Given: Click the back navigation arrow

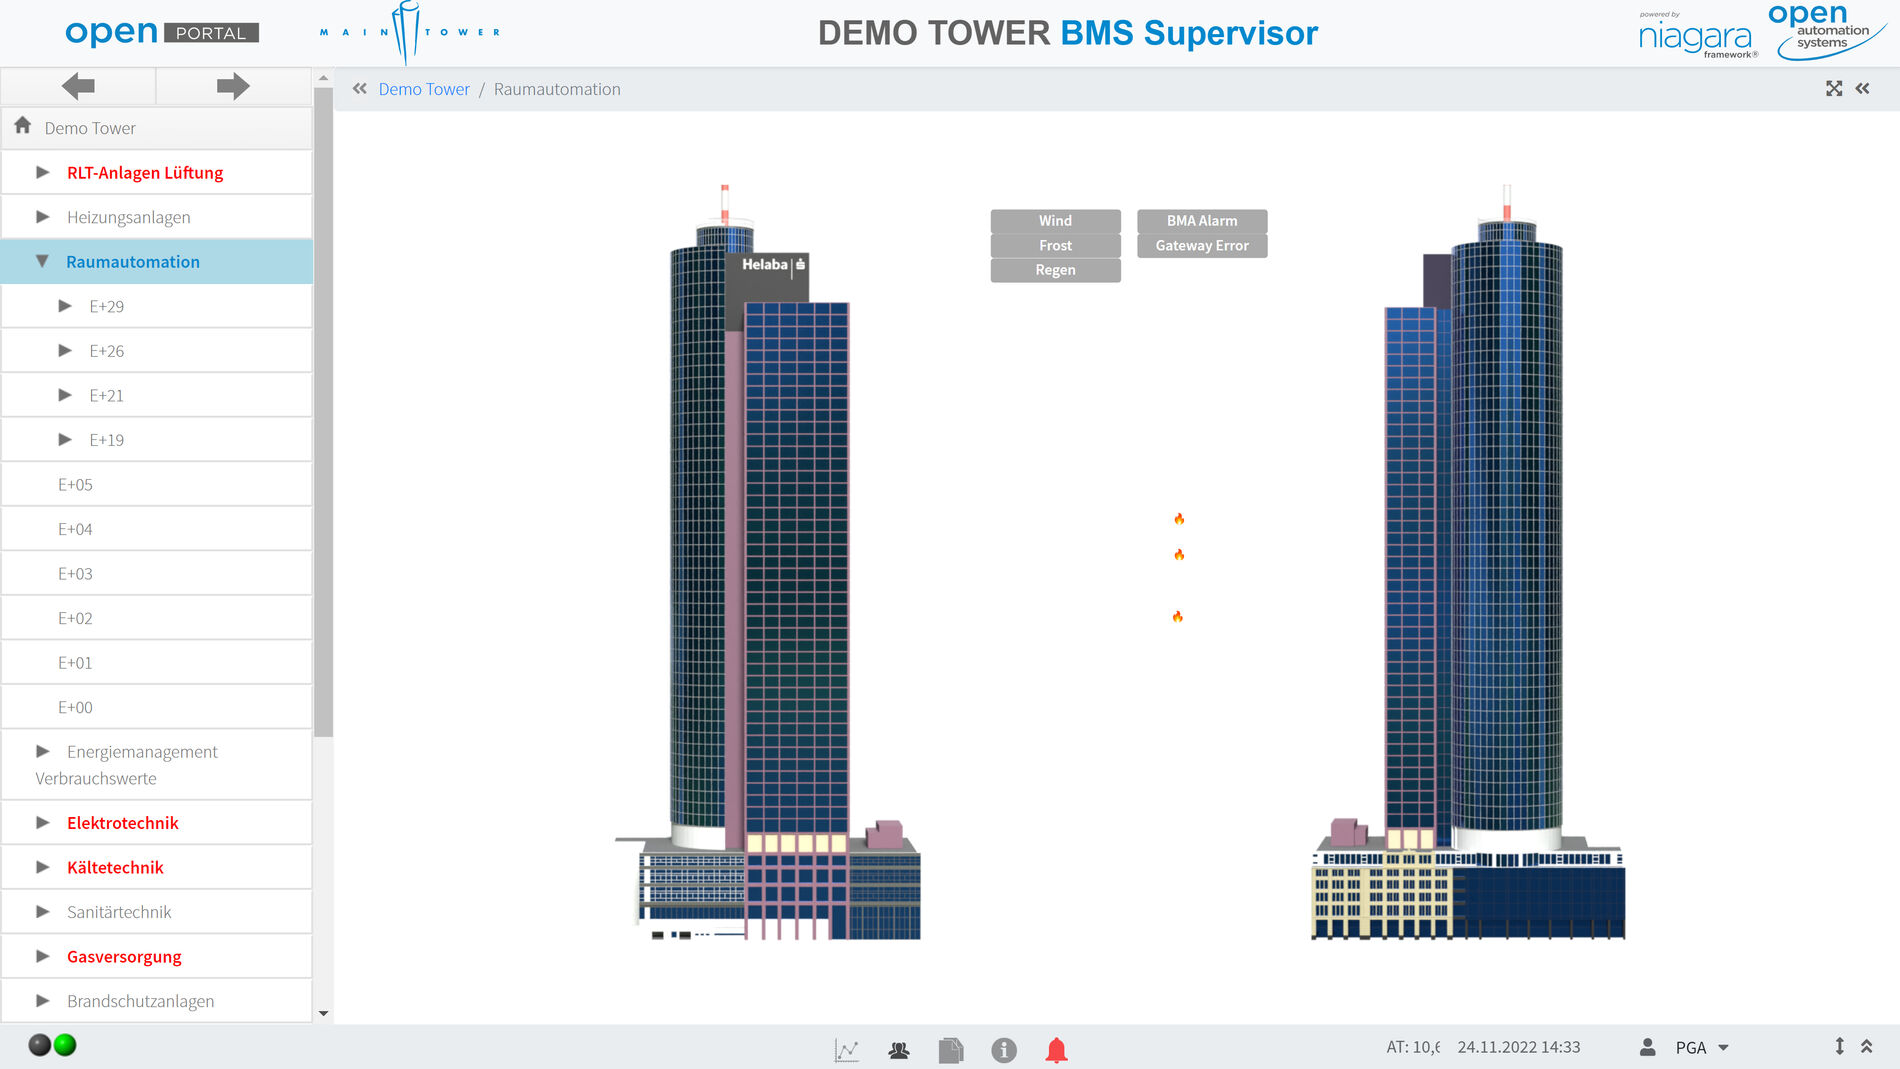Looking at the screenshot, I should pos(78,87).
